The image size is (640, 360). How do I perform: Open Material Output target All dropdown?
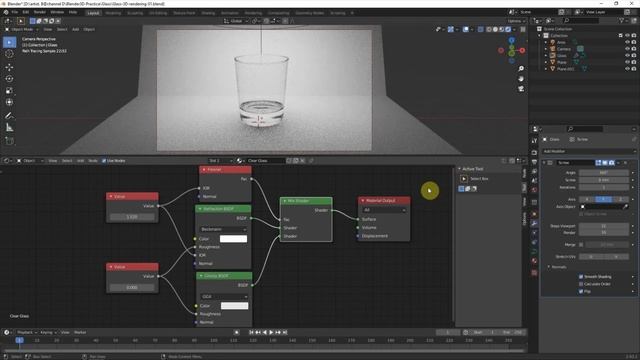tap(384, 210)
